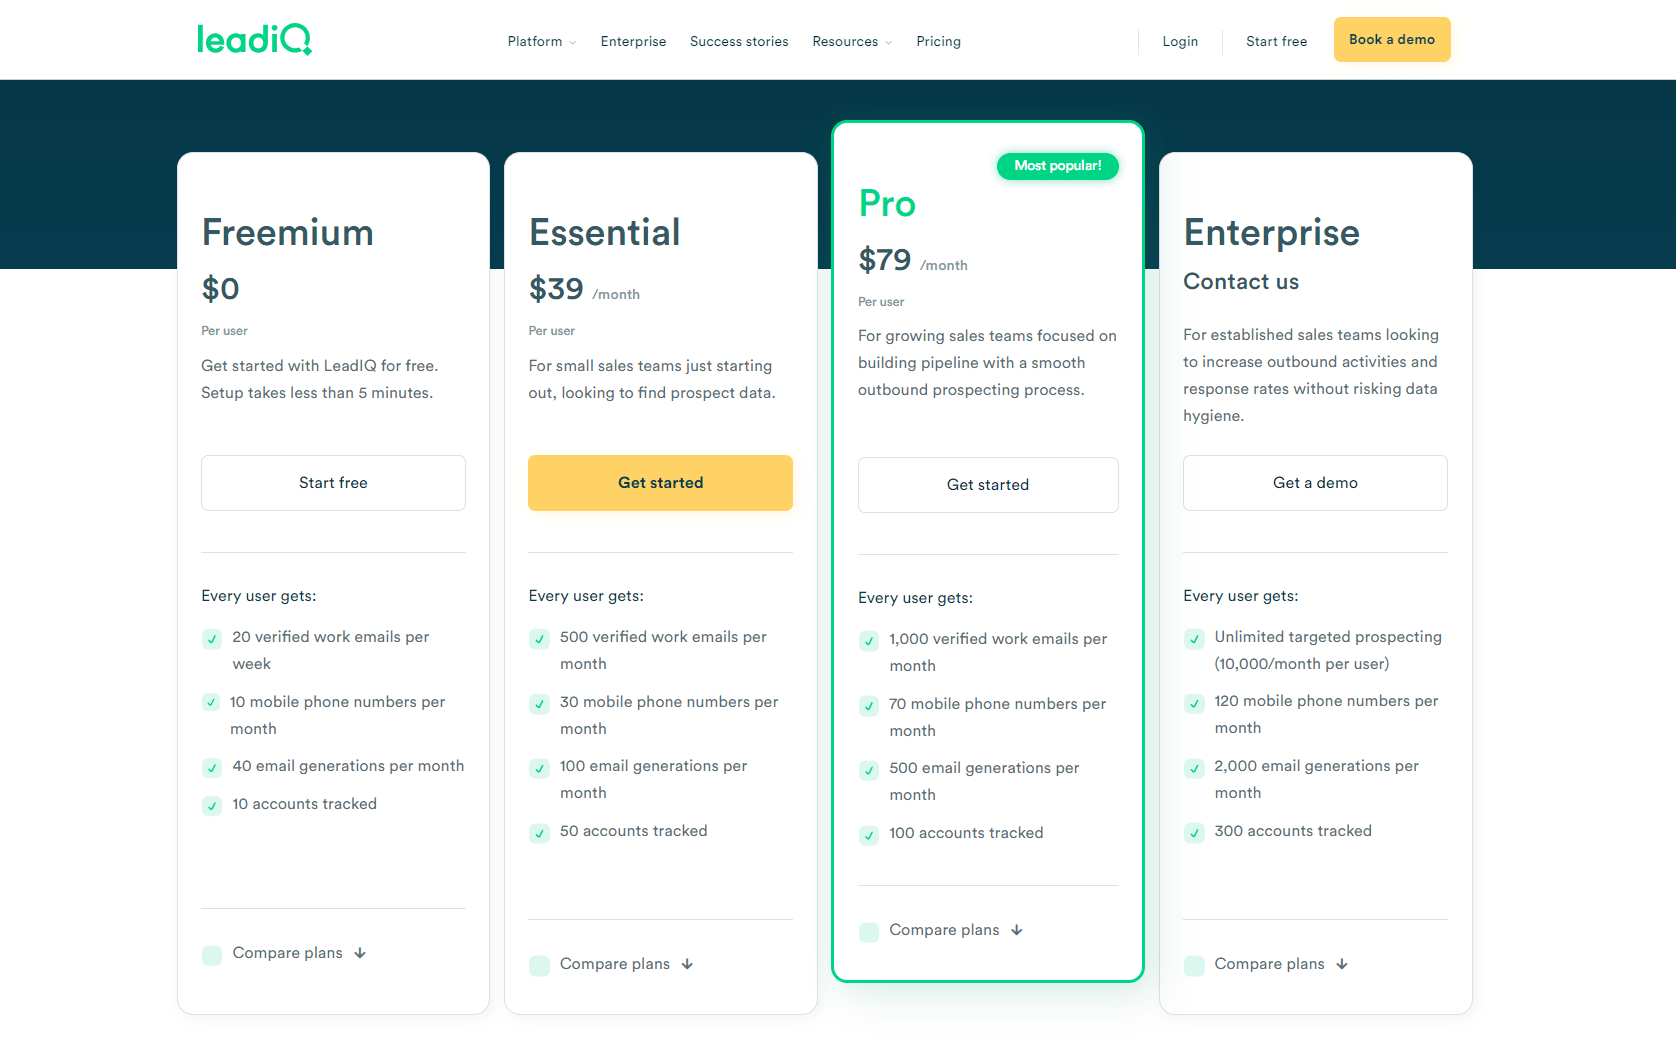
Task: Click checkmark beside 70 mobile phone numbers
Action: coord(869,706)
